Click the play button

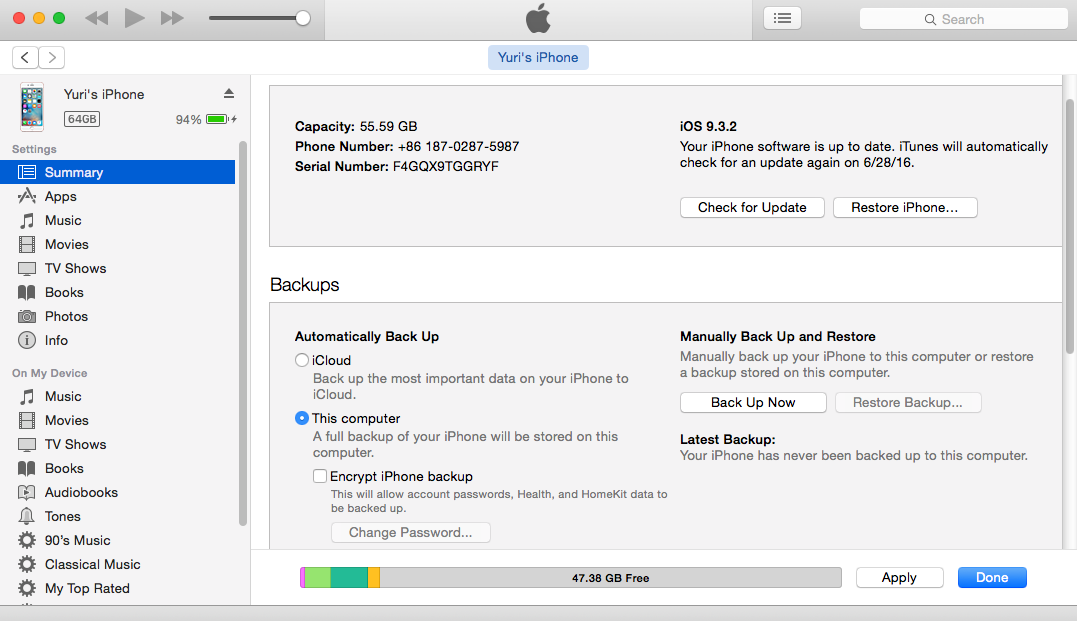(134, 19)
